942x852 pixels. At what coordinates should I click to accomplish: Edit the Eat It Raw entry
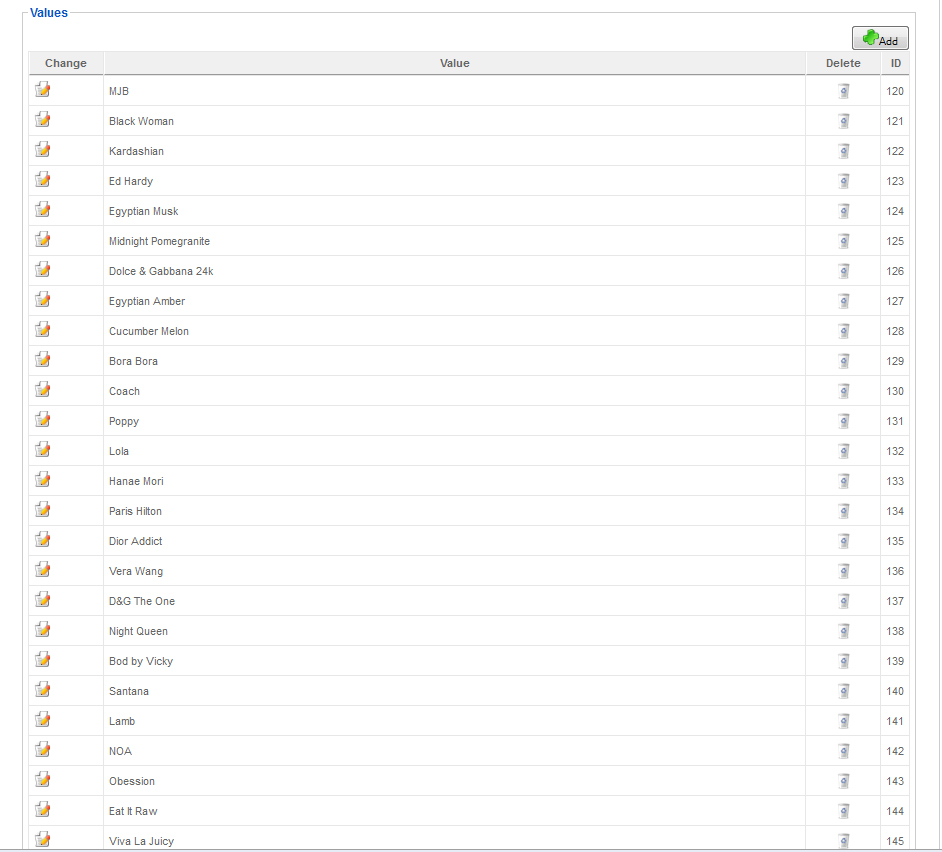click(43, 811)
